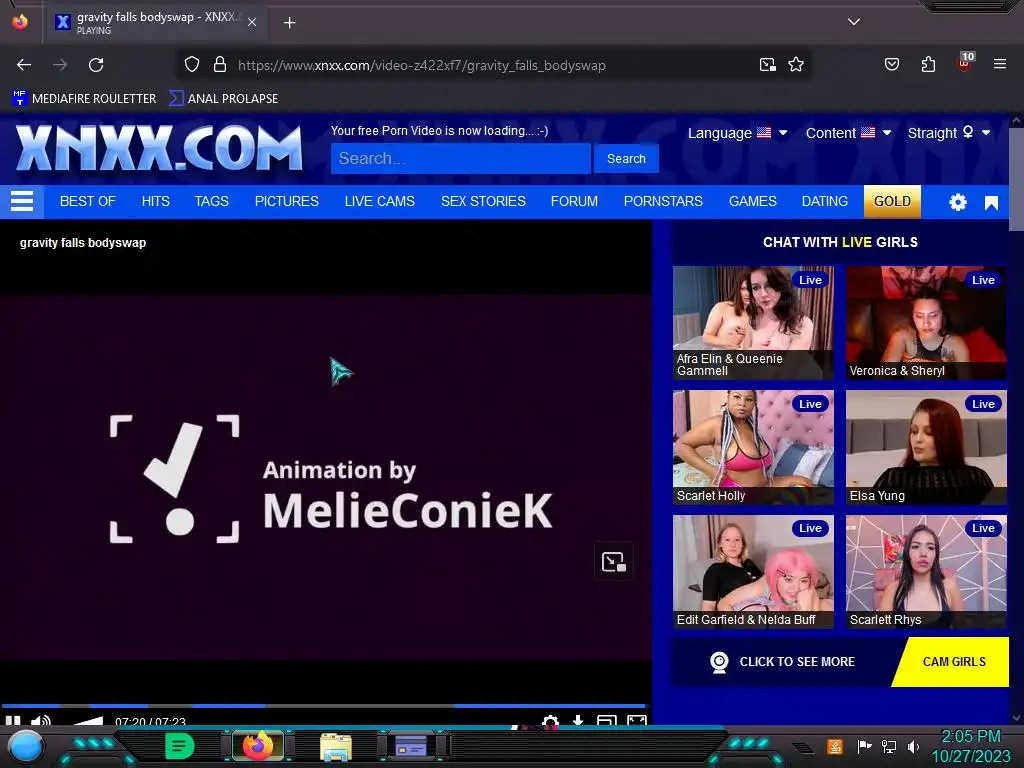Screen dimensions: 1024x768
Task: Open the BEST OF menu item
Action: pyautogui.click(x=88, y=201)
